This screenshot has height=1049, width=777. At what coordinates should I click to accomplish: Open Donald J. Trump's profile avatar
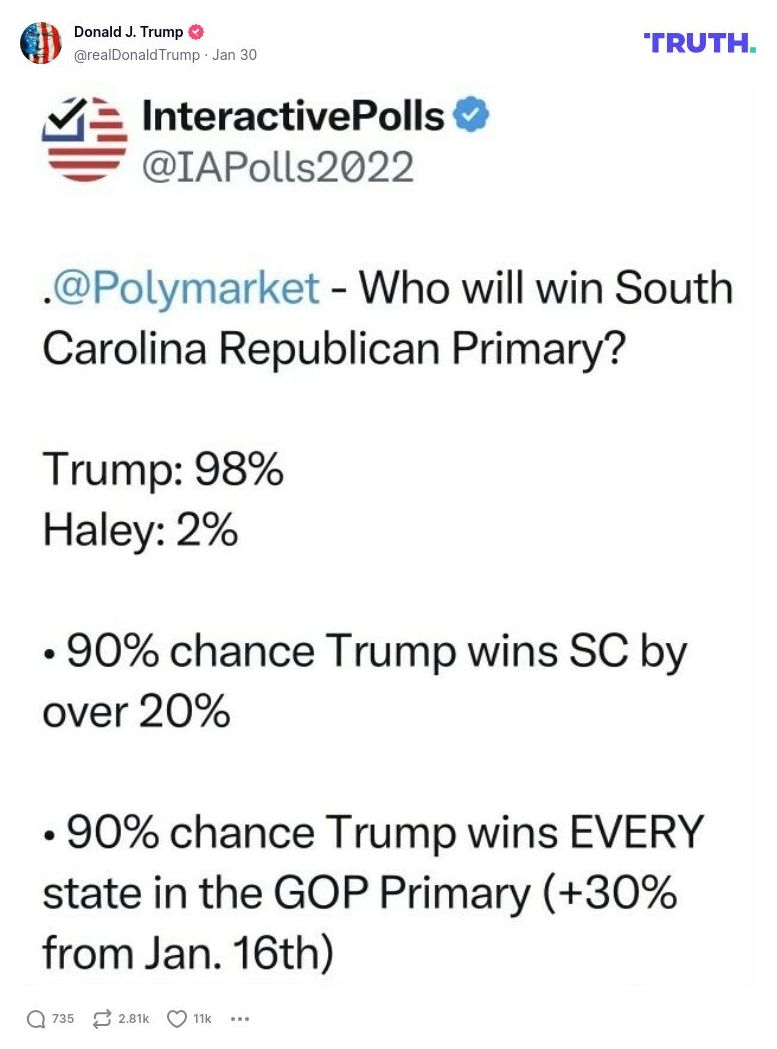pos(41,43)
